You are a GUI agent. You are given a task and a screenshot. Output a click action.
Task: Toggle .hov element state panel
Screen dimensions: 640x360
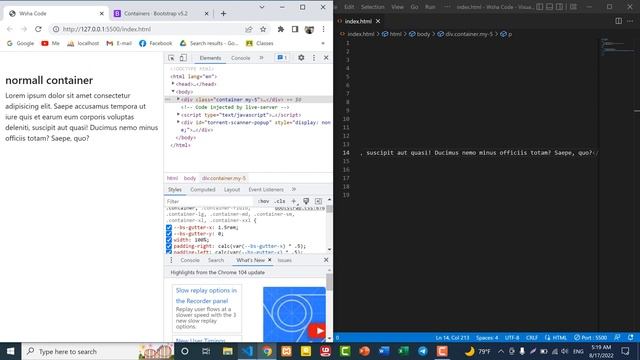click(x=263, y=201)
